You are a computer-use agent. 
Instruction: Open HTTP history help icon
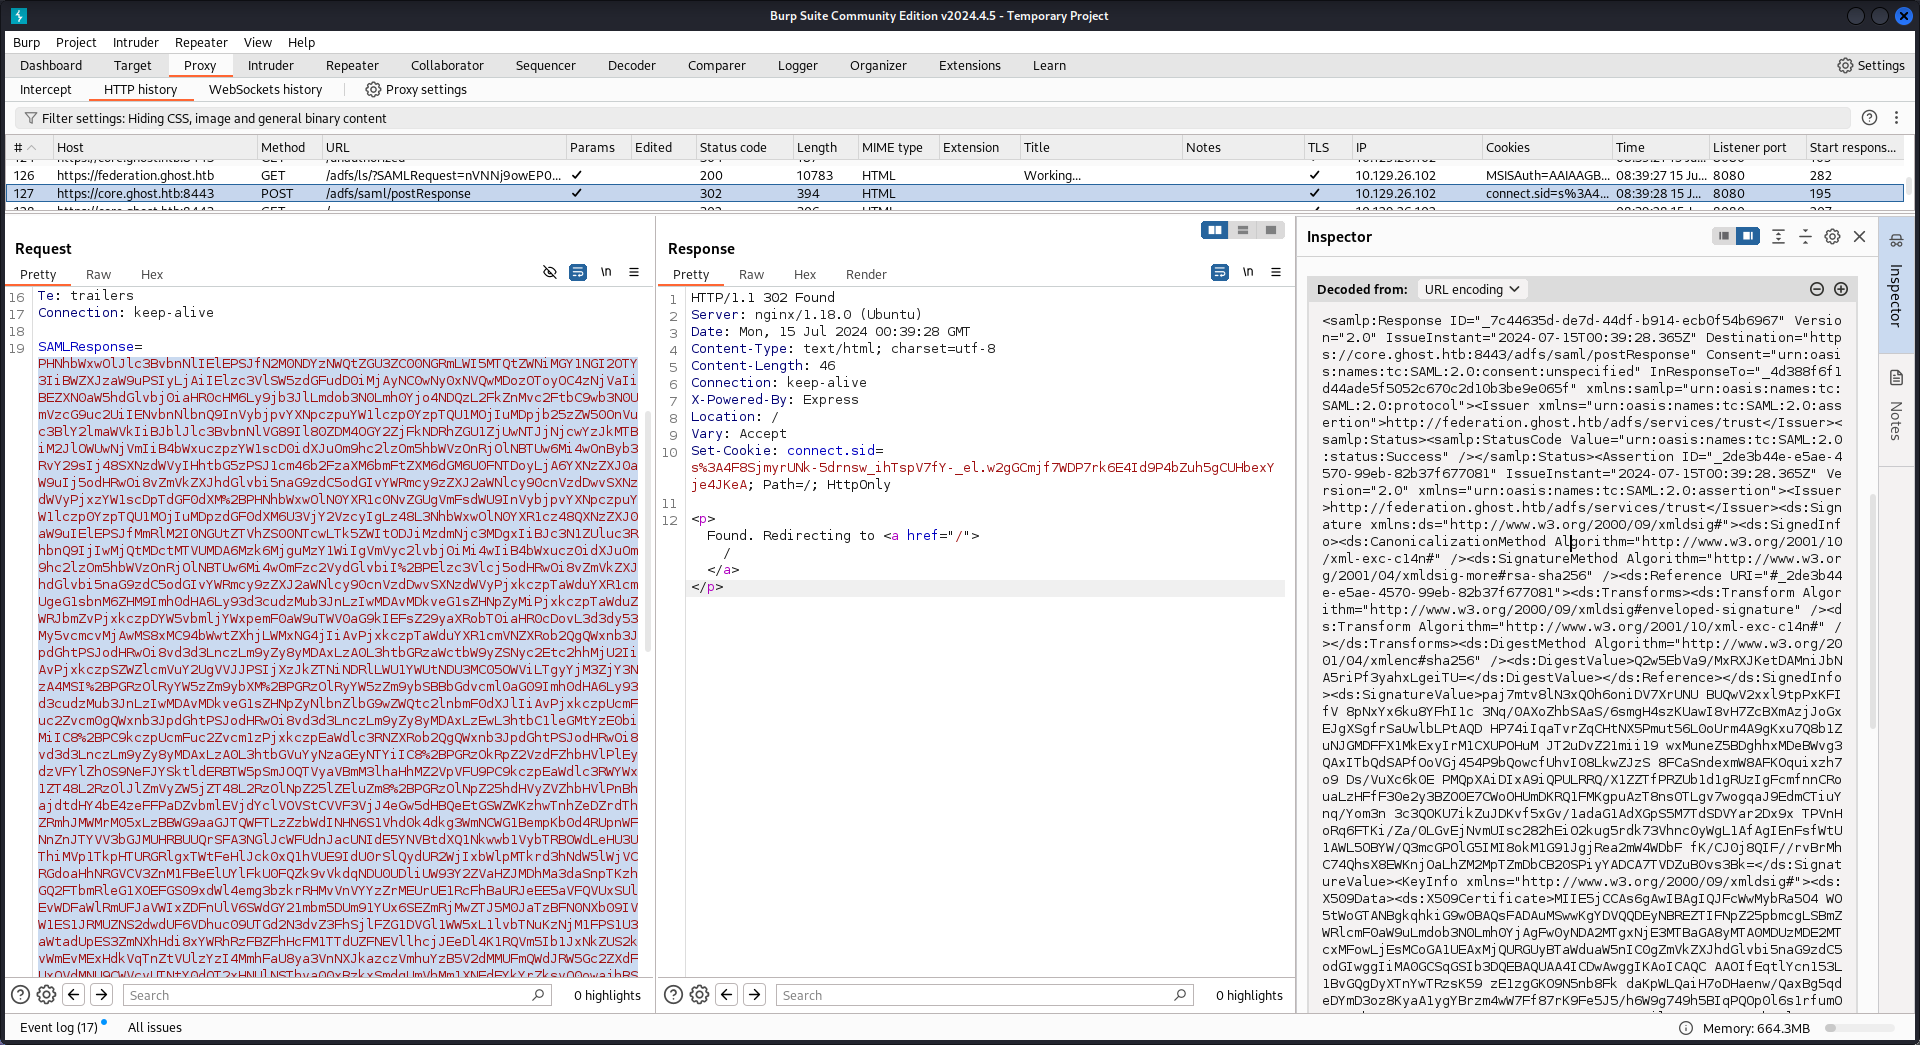1869,118
